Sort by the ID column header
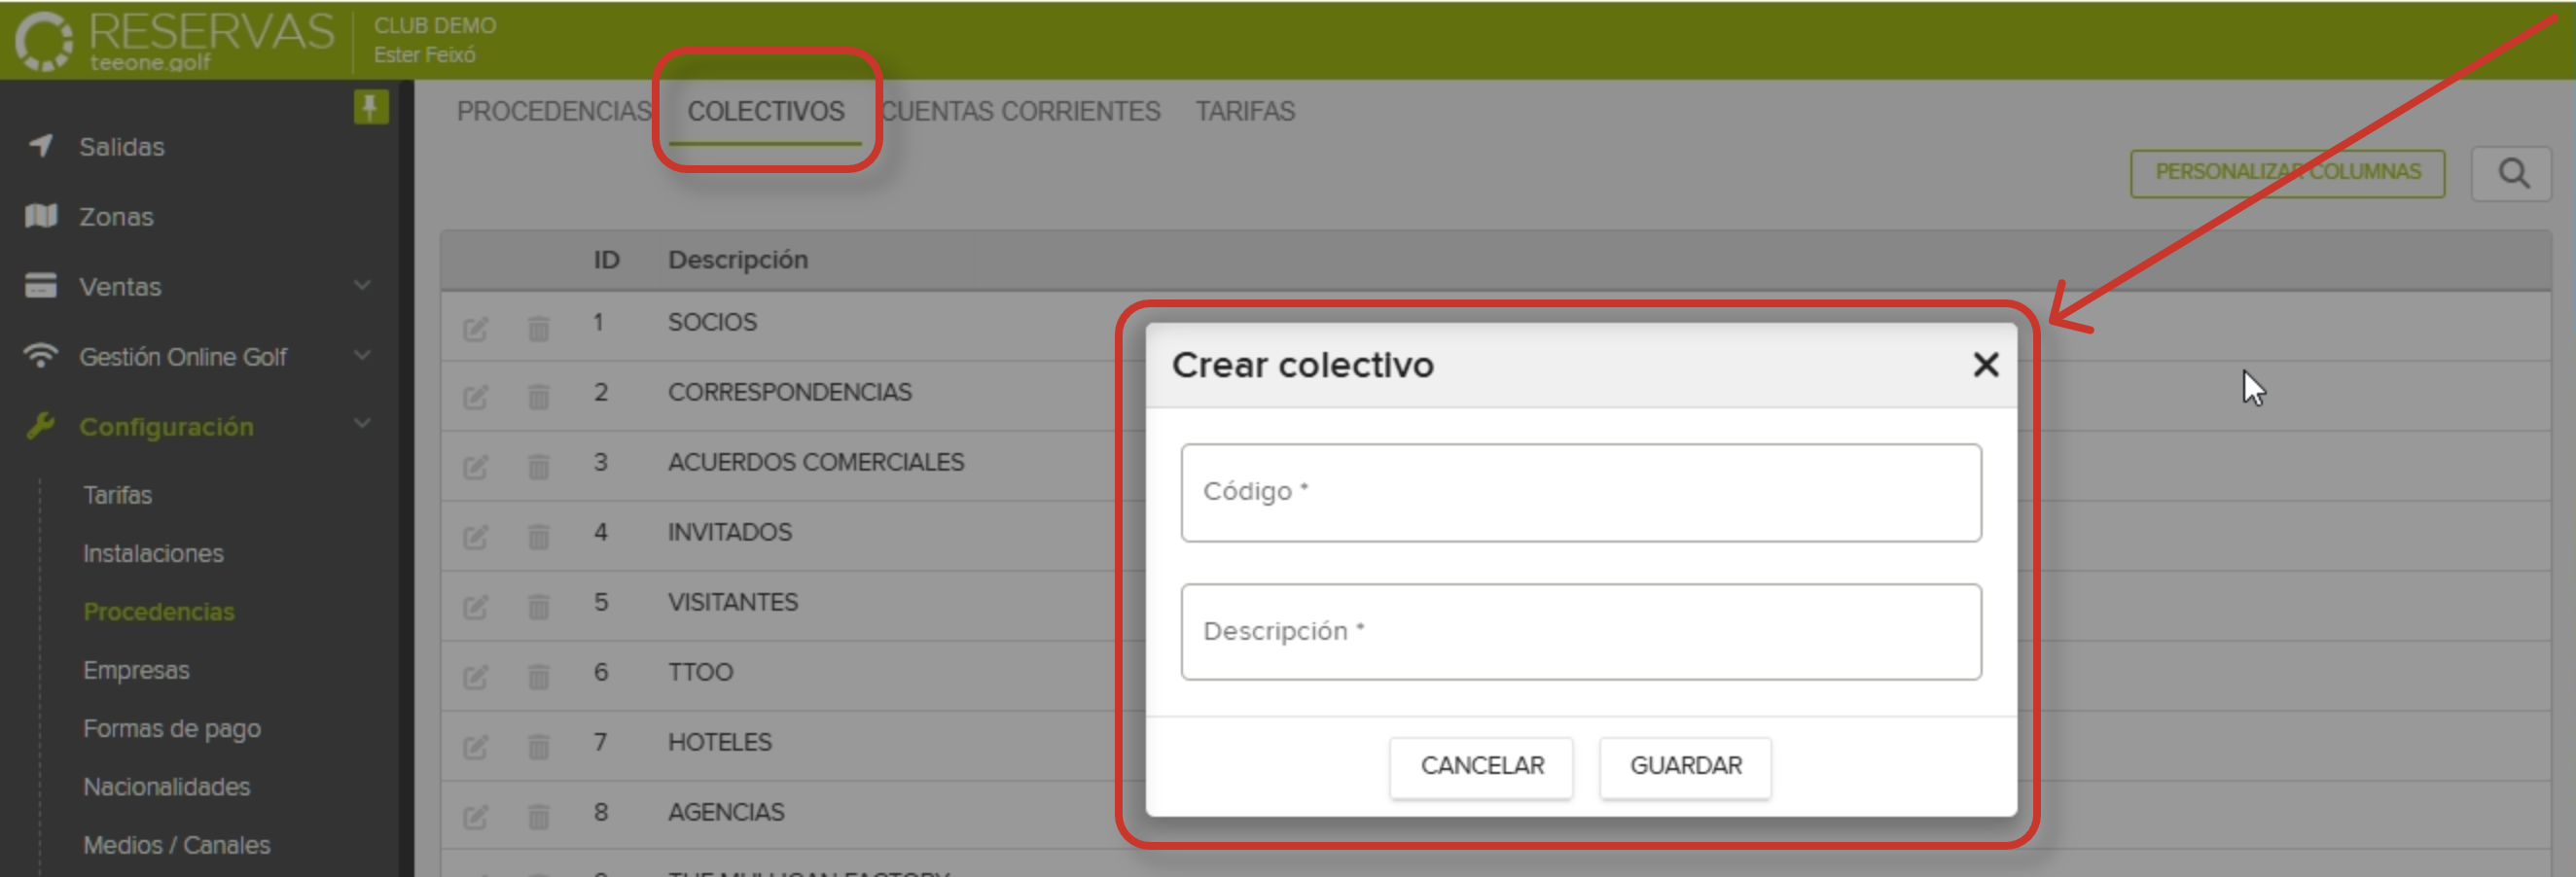Image resolution: width=2576 pixels, height=877 pixels. click(607, 260)
